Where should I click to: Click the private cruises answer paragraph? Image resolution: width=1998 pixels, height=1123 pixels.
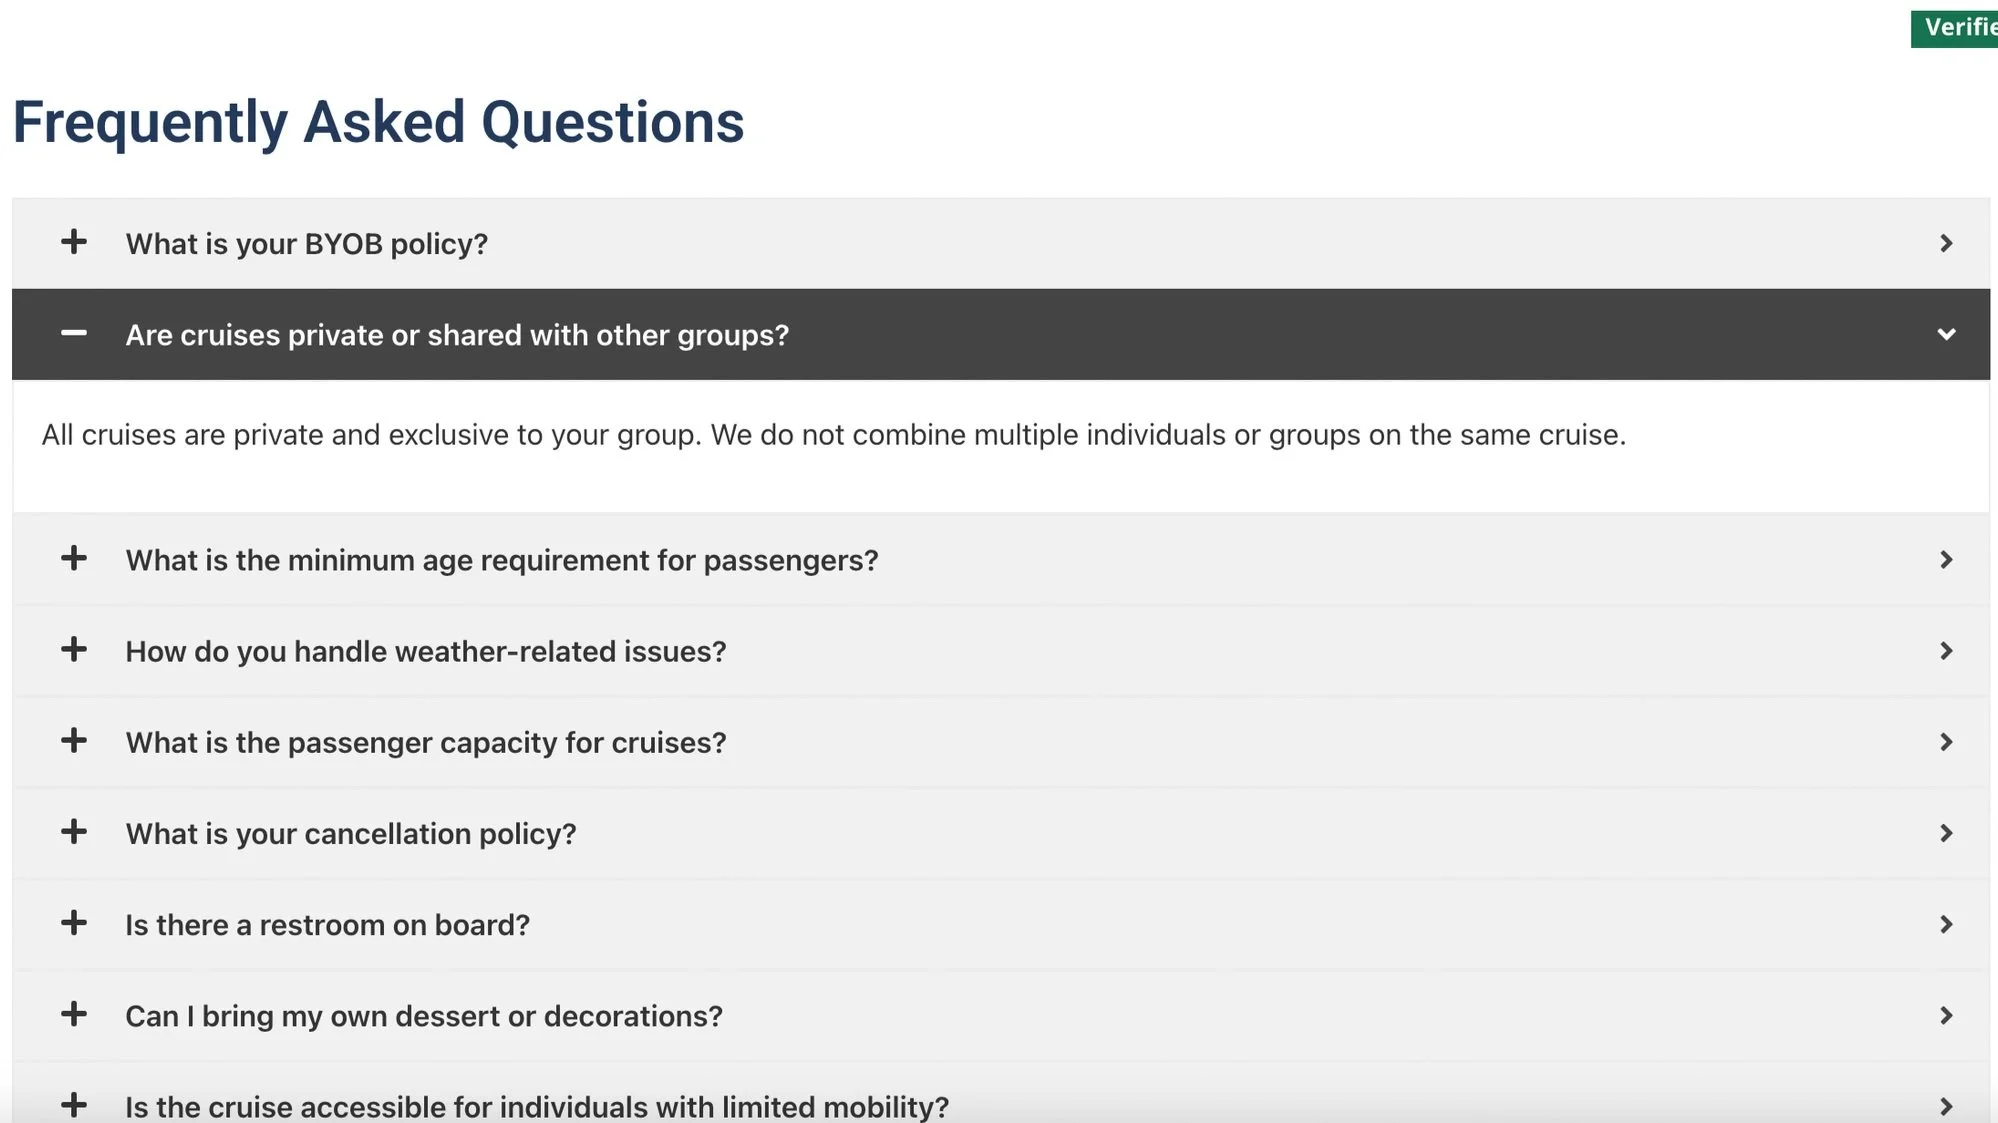[x=833, y=435]
